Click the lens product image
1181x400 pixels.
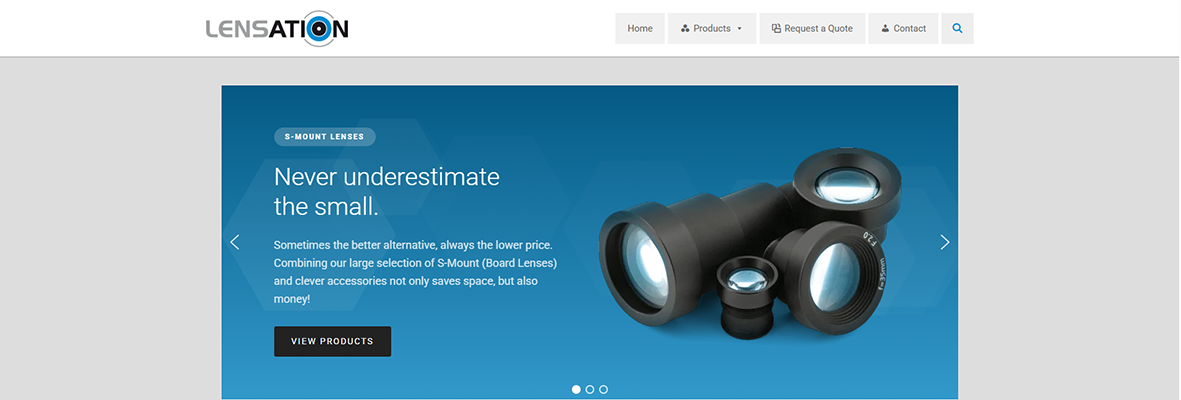point(750,243)
